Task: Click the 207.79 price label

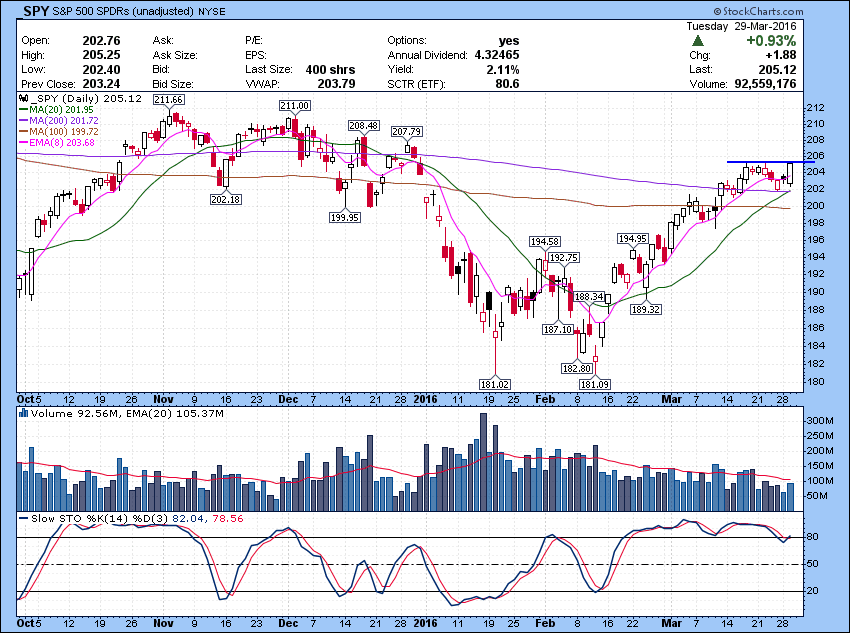Action: 407,131
